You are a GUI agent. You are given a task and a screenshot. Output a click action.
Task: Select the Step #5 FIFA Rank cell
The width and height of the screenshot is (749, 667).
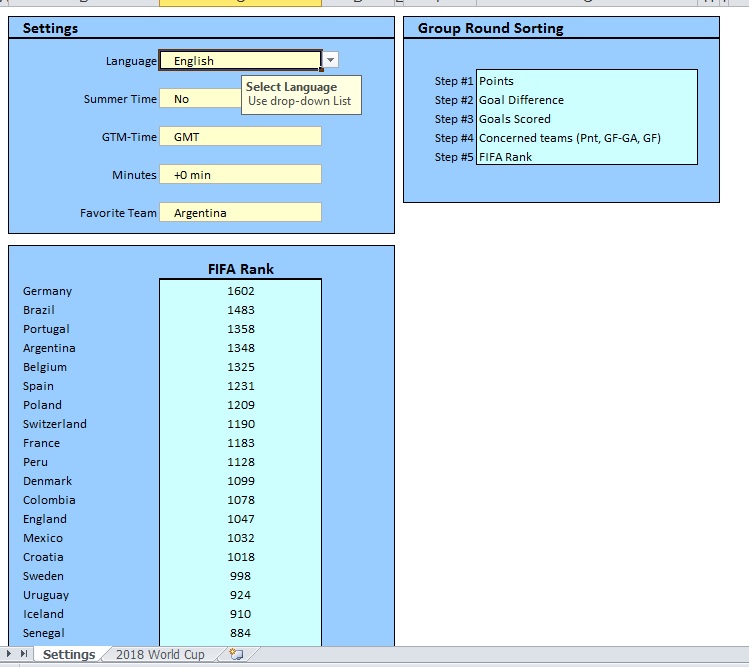(587, 156)
